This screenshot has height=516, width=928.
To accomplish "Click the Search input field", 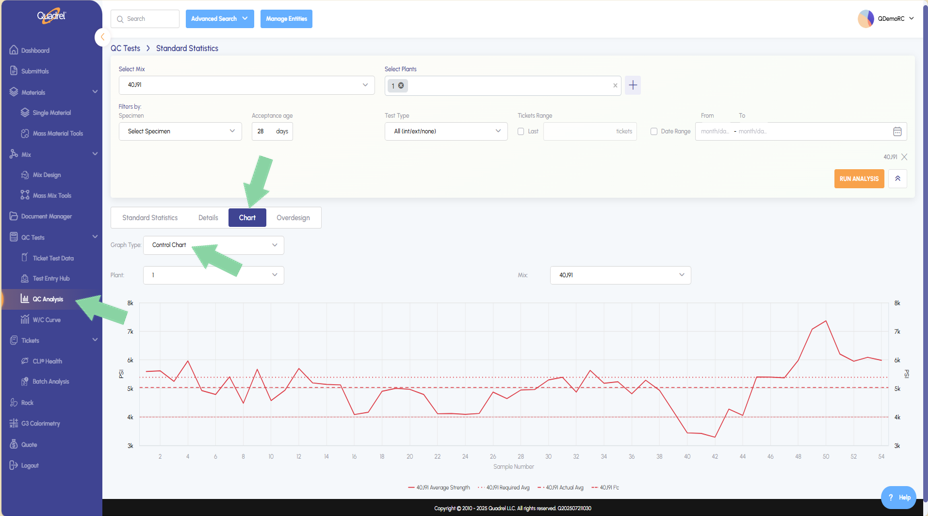I will pos(145,19).
